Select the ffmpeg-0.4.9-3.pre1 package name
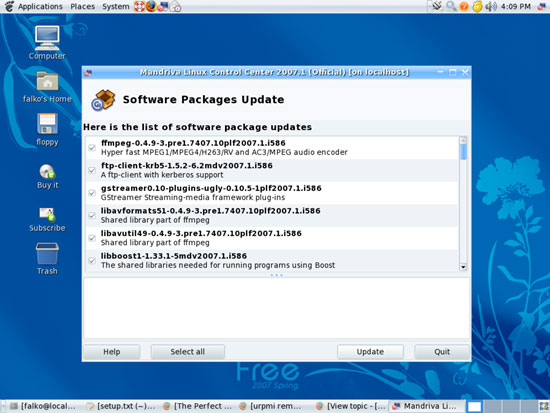This screenshot has height=413, width=550. pos(193,143)
